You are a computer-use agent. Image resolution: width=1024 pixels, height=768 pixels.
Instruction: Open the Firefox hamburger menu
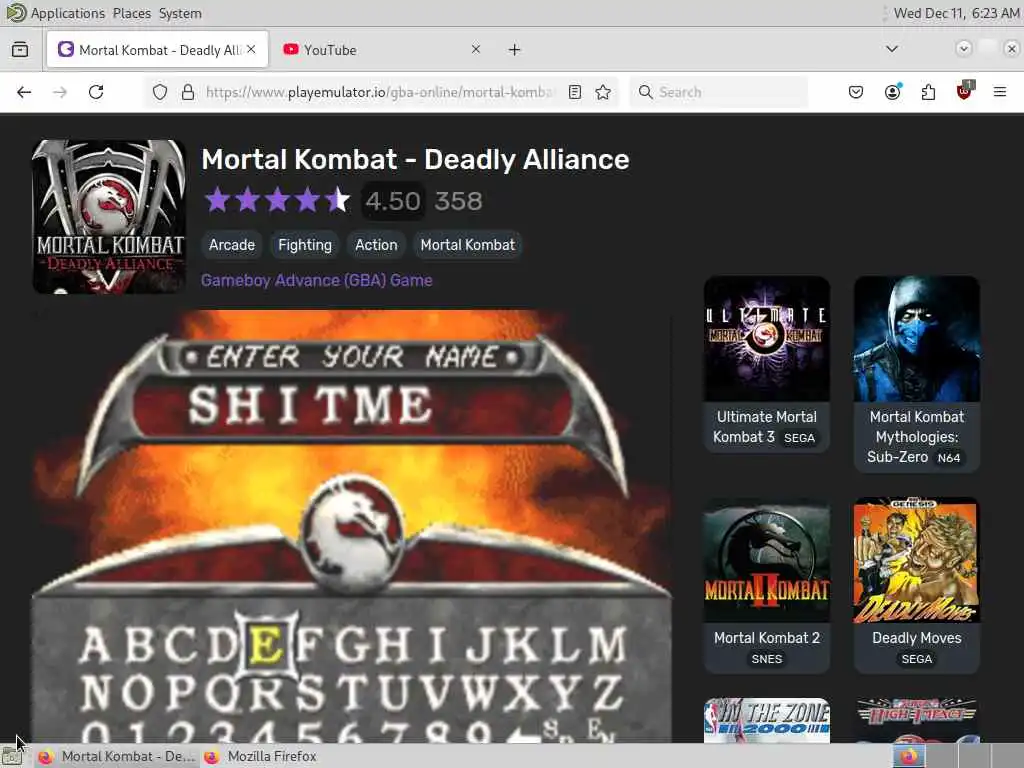click(1000, 92)
